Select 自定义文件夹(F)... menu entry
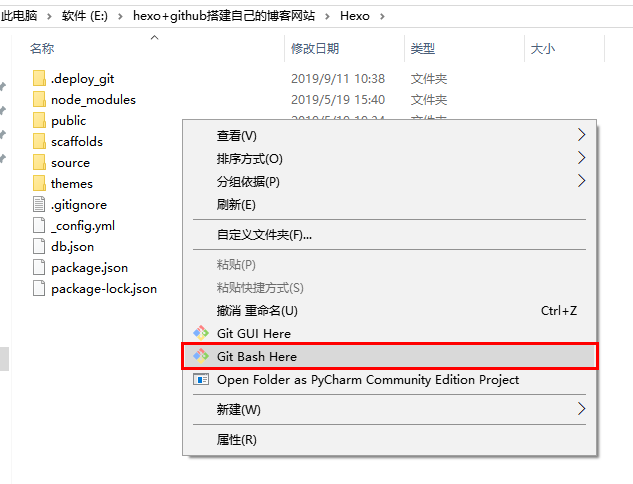The width and height of the screenshot is (633, 484). pyautogui.click(x=390, y=235)
